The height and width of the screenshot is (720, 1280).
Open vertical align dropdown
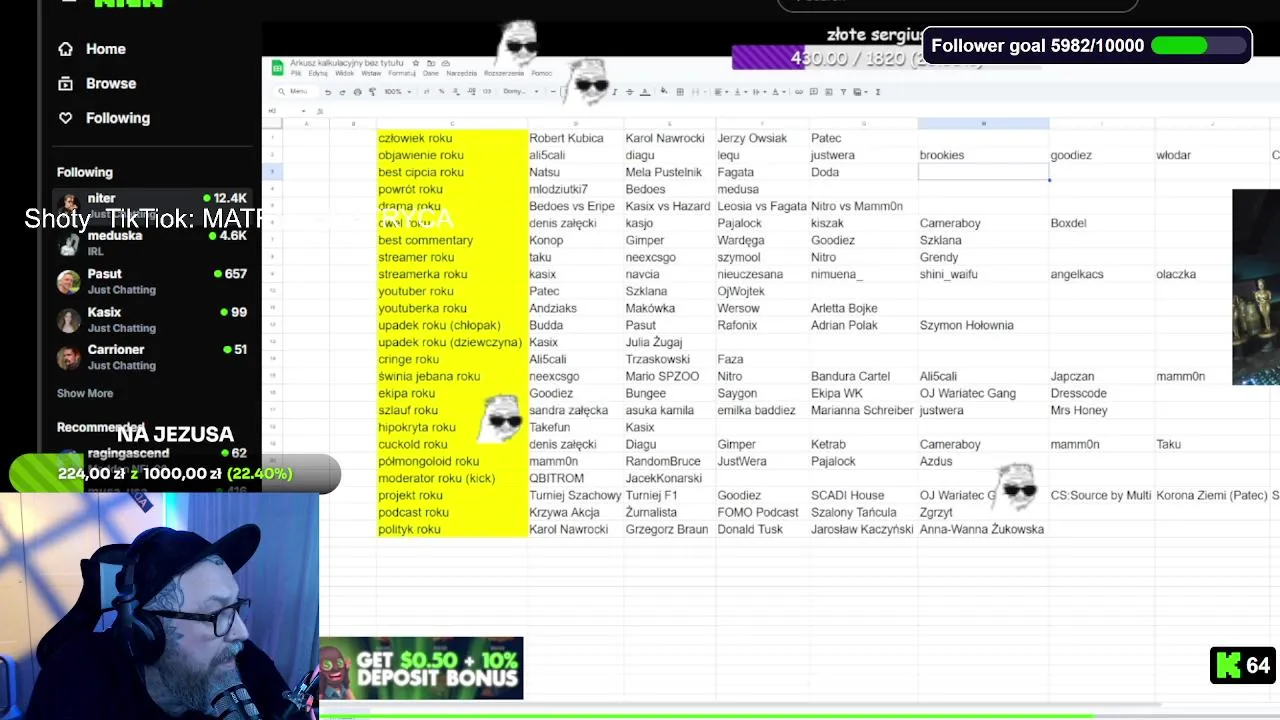tap(740, 92)
